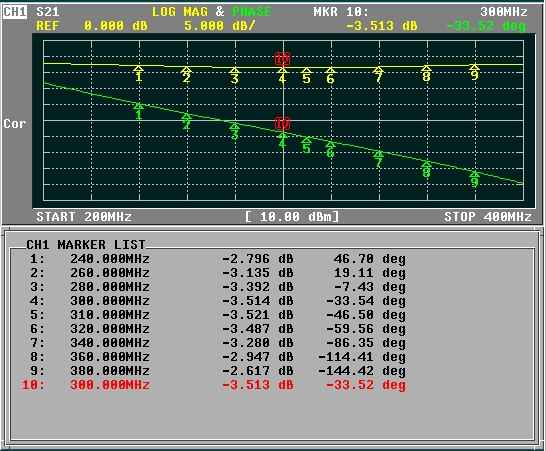This screenshot has width=546, height=451.
Task: Click the -3.135 dB value
Action: pyautogui.click(x=258, y=273)
